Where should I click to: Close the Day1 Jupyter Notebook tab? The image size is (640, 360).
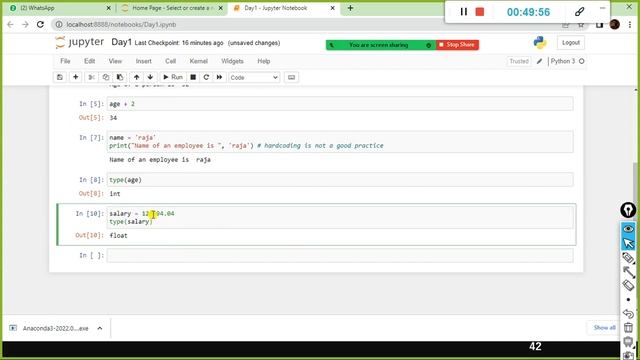coord(332,8)
